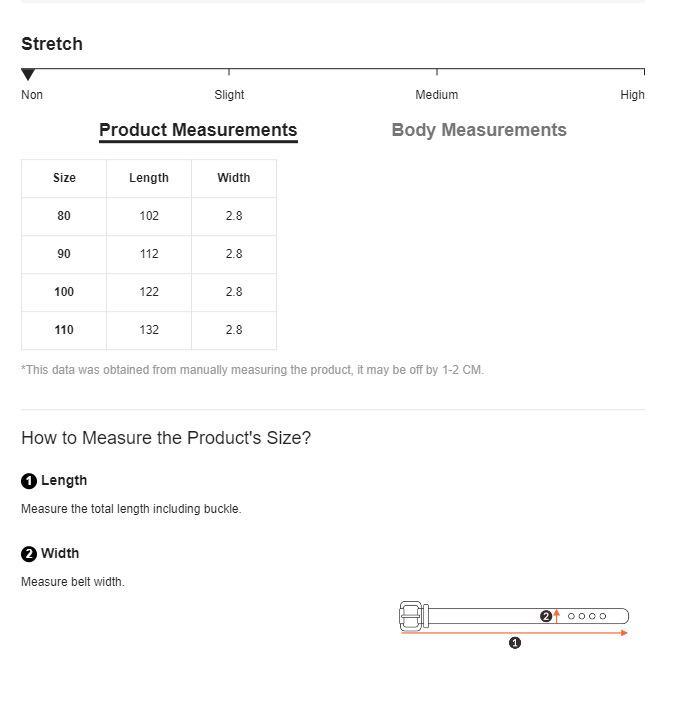The height and width of the screenshot is (719, 679).
Task: Click the Width column header
Action: pyautogui.click(x=234, y=178)
